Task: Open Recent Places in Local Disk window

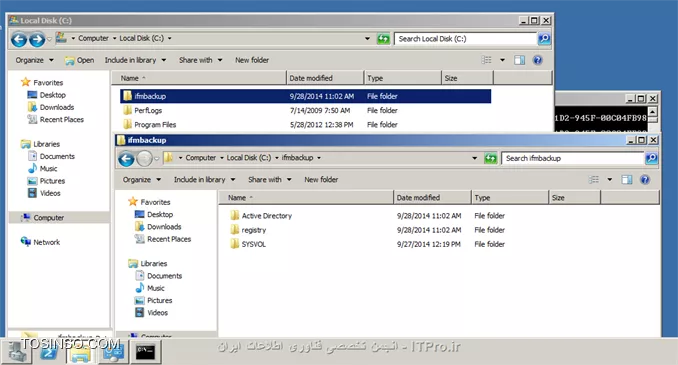Action: (56, 120)
